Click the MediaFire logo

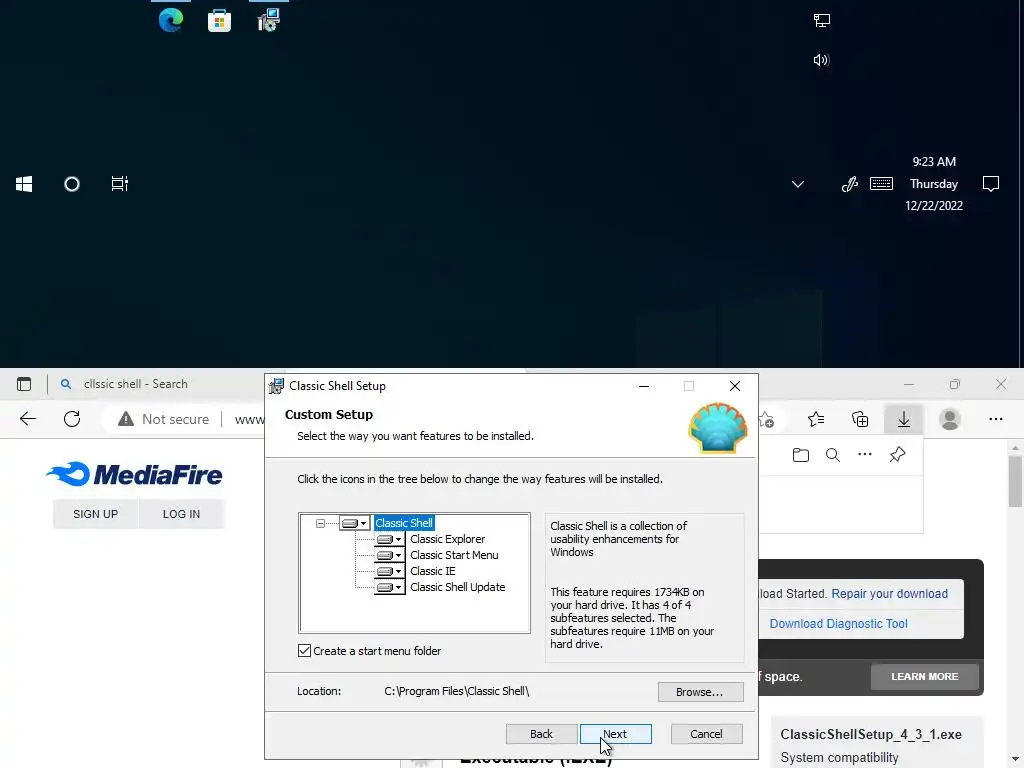[135, 474]
